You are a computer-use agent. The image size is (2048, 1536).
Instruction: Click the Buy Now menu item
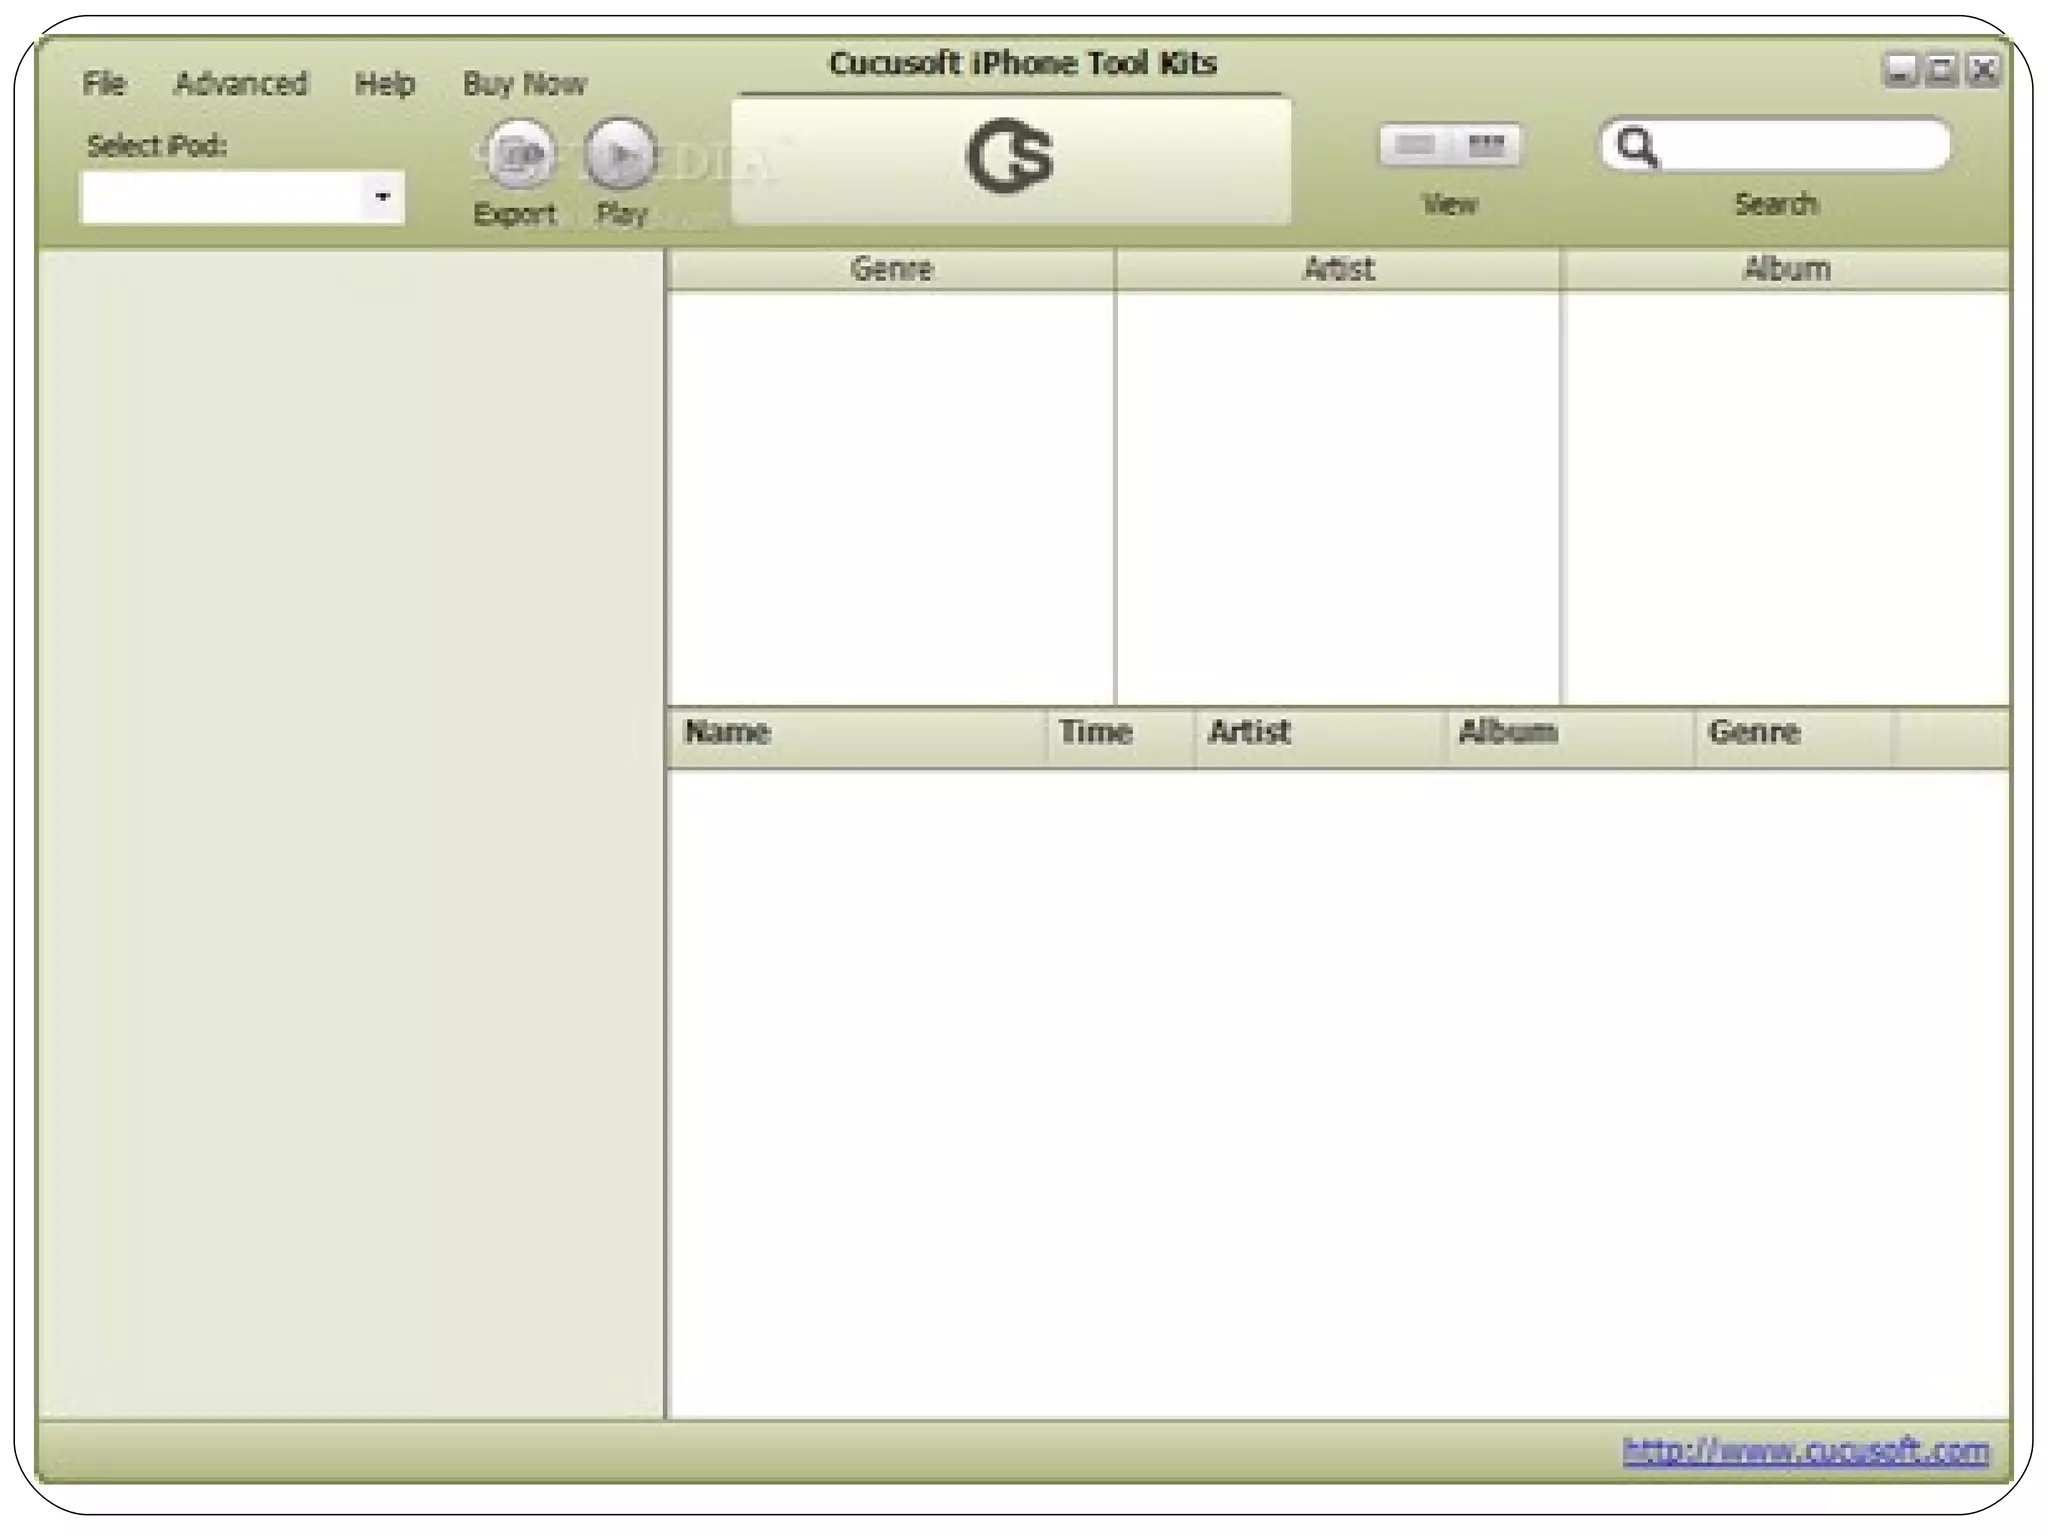pos(524,83)
